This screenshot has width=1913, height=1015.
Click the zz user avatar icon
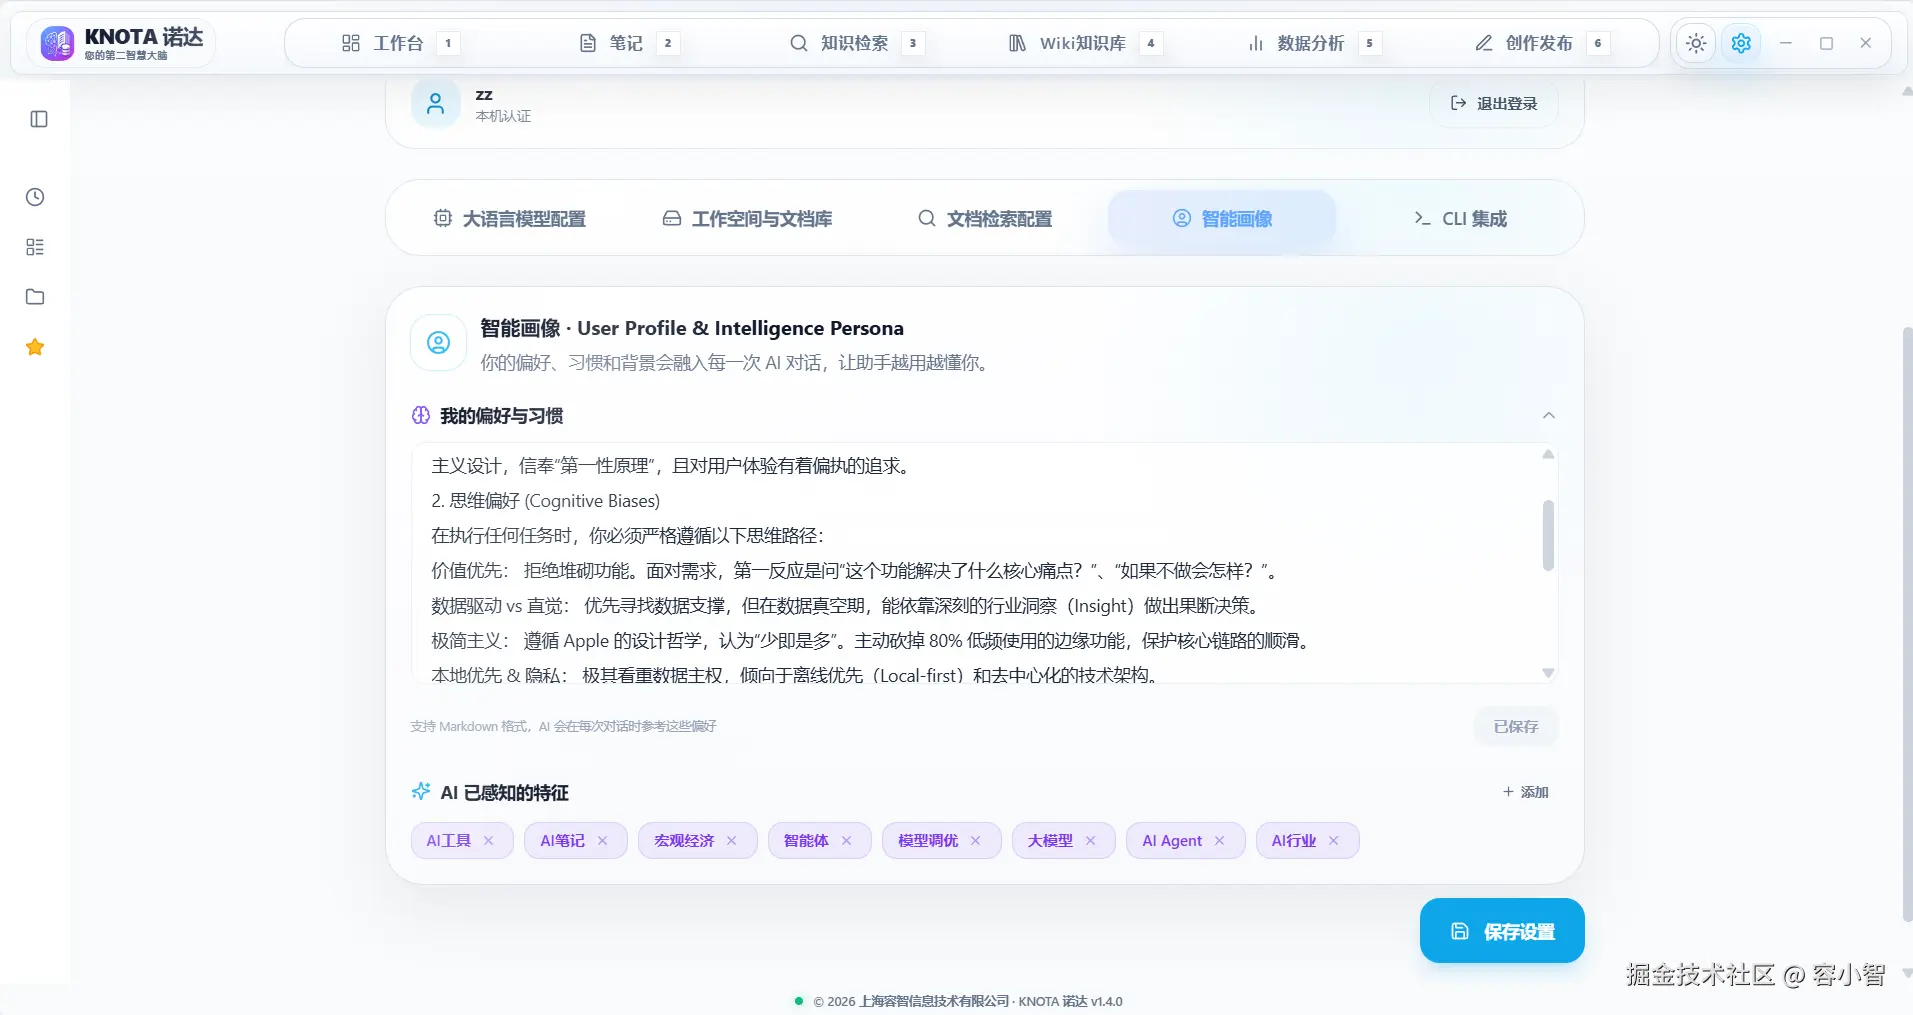coord(436,104)
